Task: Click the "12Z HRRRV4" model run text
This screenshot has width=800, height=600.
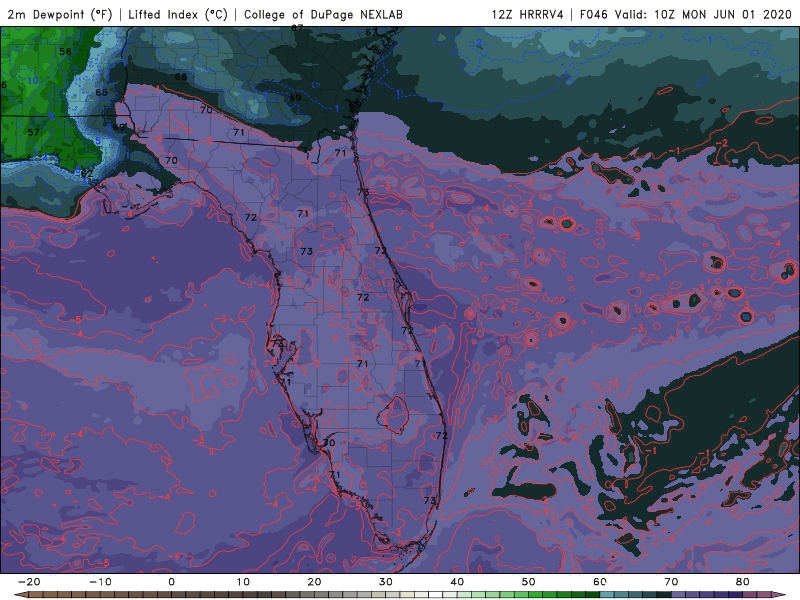Action: coord(528,14)
